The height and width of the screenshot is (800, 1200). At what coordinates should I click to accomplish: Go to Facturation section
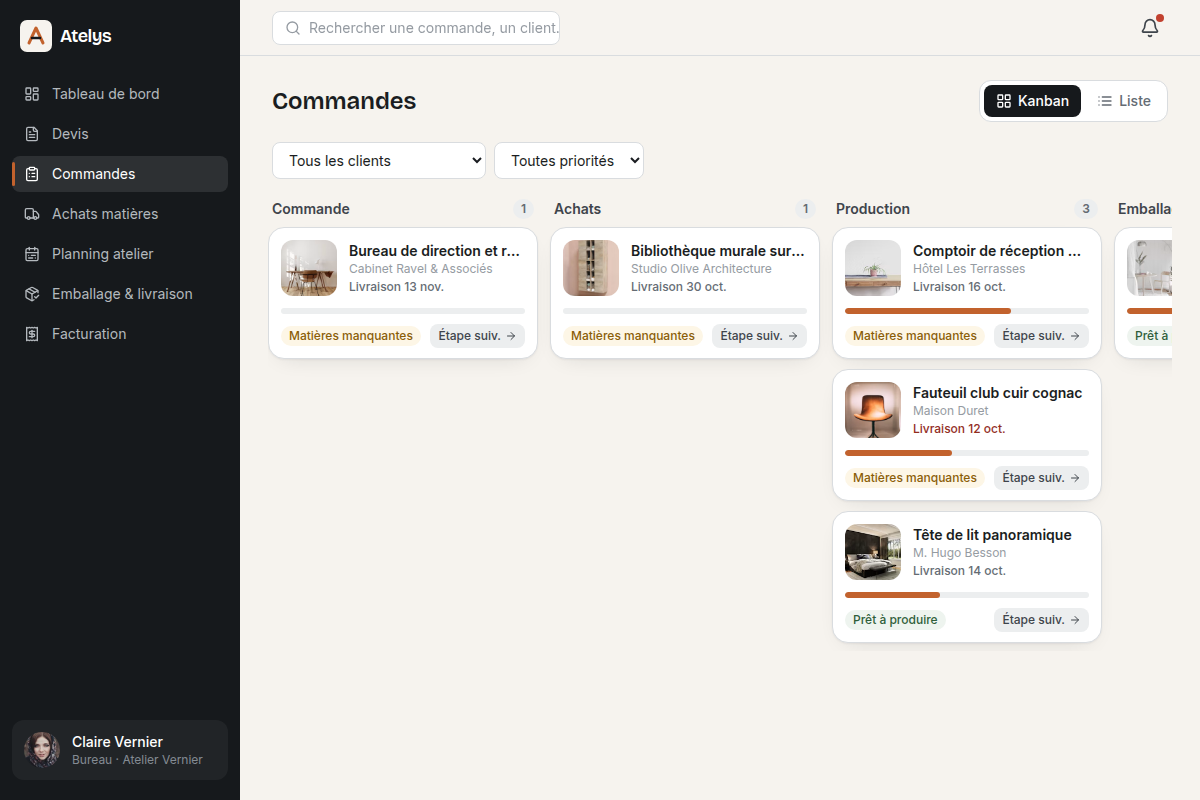(x=120, y=334)
